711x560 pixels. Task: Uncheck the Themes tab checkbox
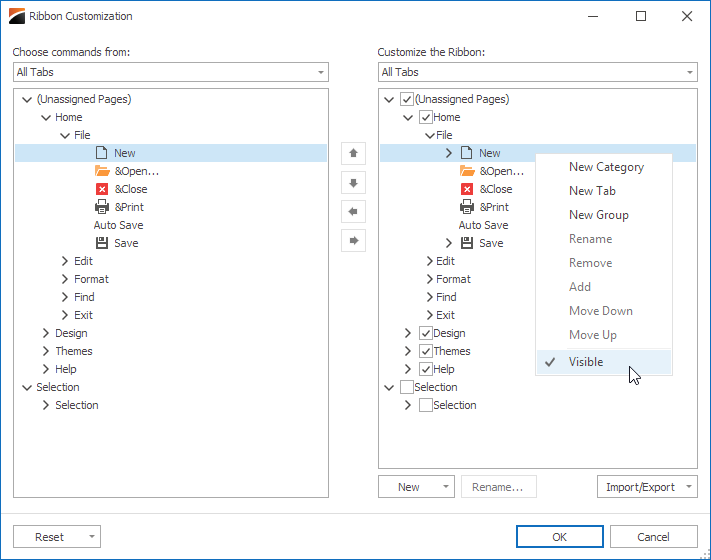tap(425, 351)
